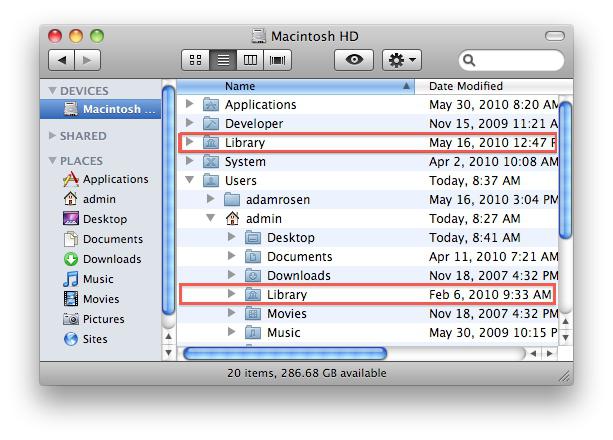
Task: Select the System folder icon
Action: [211, 162]
